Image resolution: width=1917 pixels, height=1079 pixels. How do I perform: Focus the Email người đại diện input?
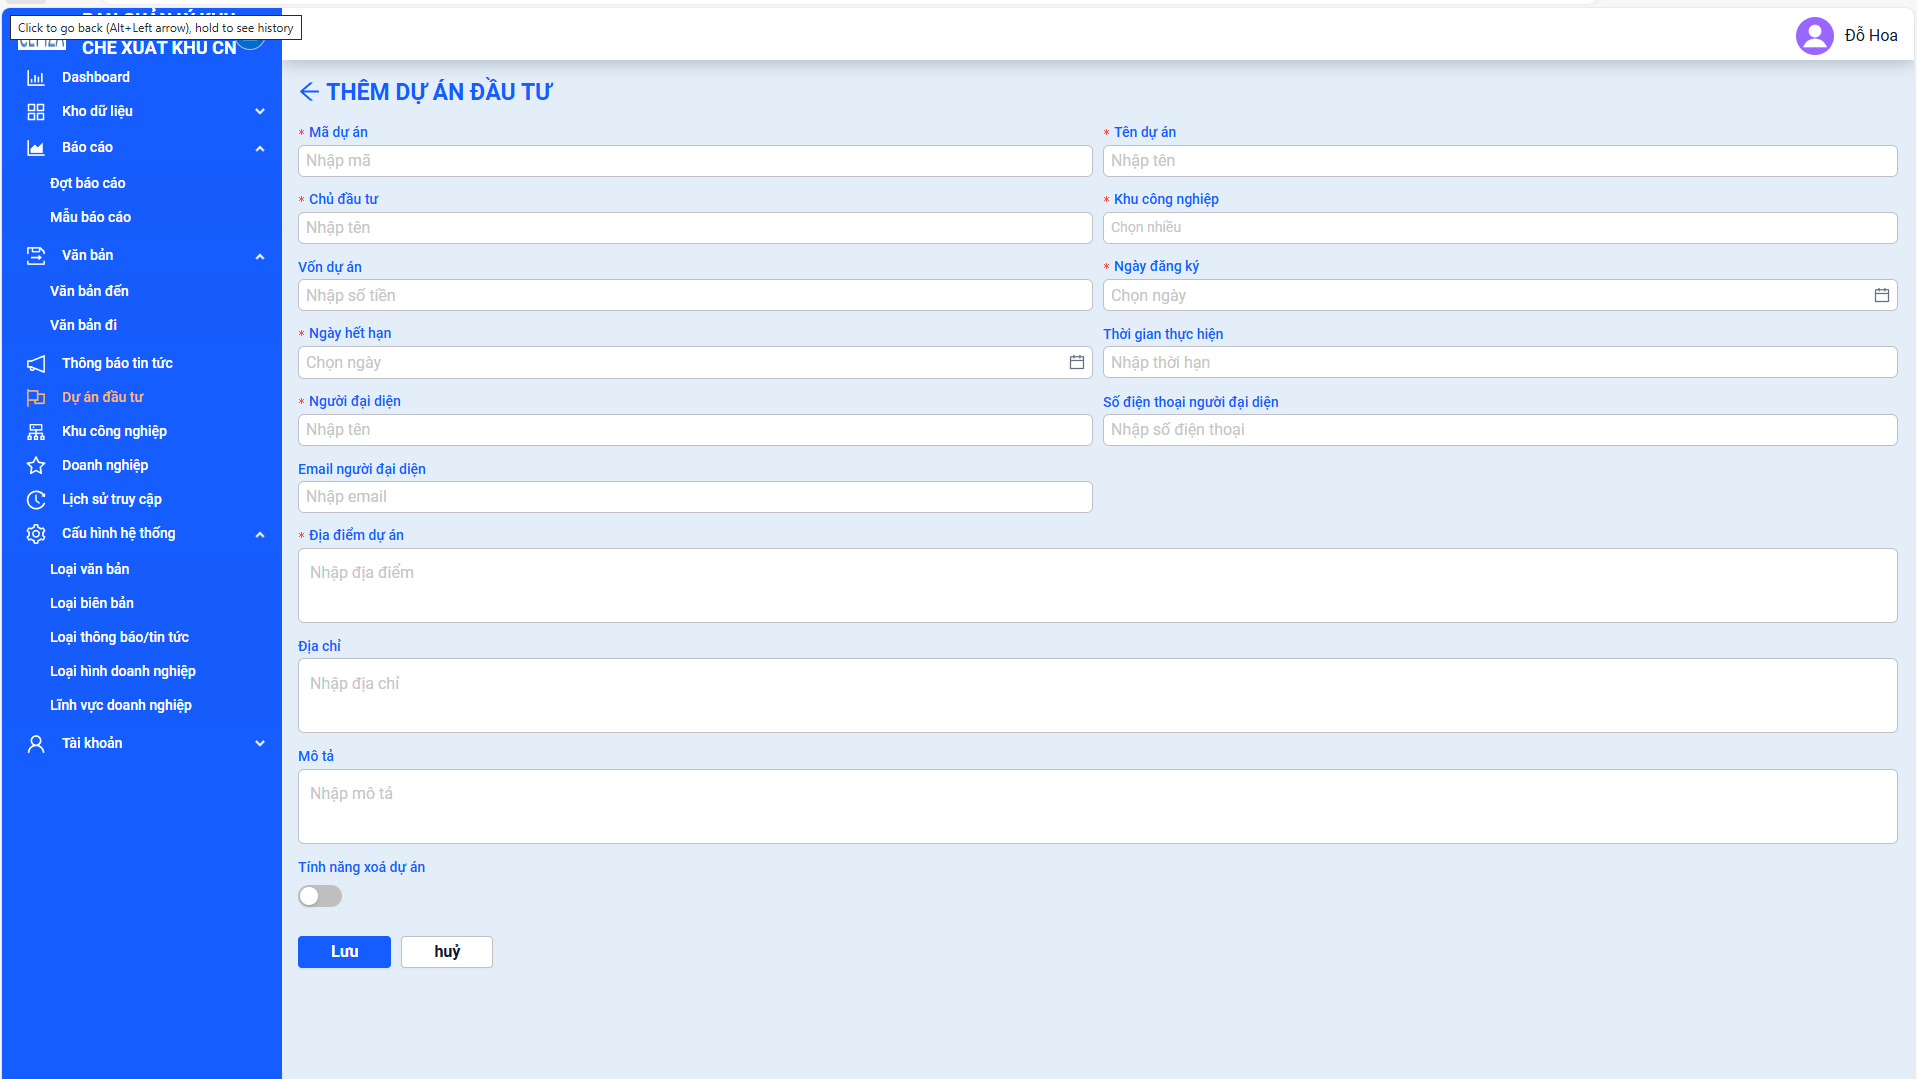click(695, 497)
